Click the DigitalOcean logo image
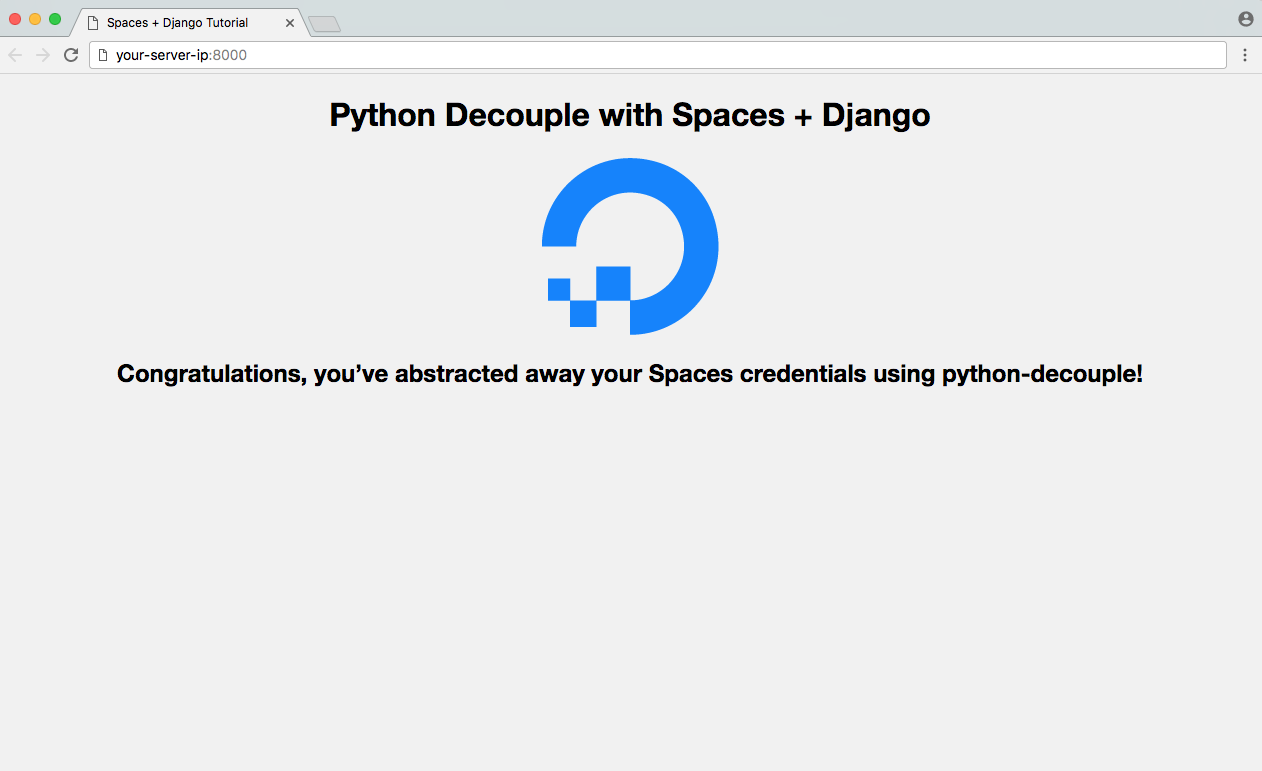 point(630,246)
